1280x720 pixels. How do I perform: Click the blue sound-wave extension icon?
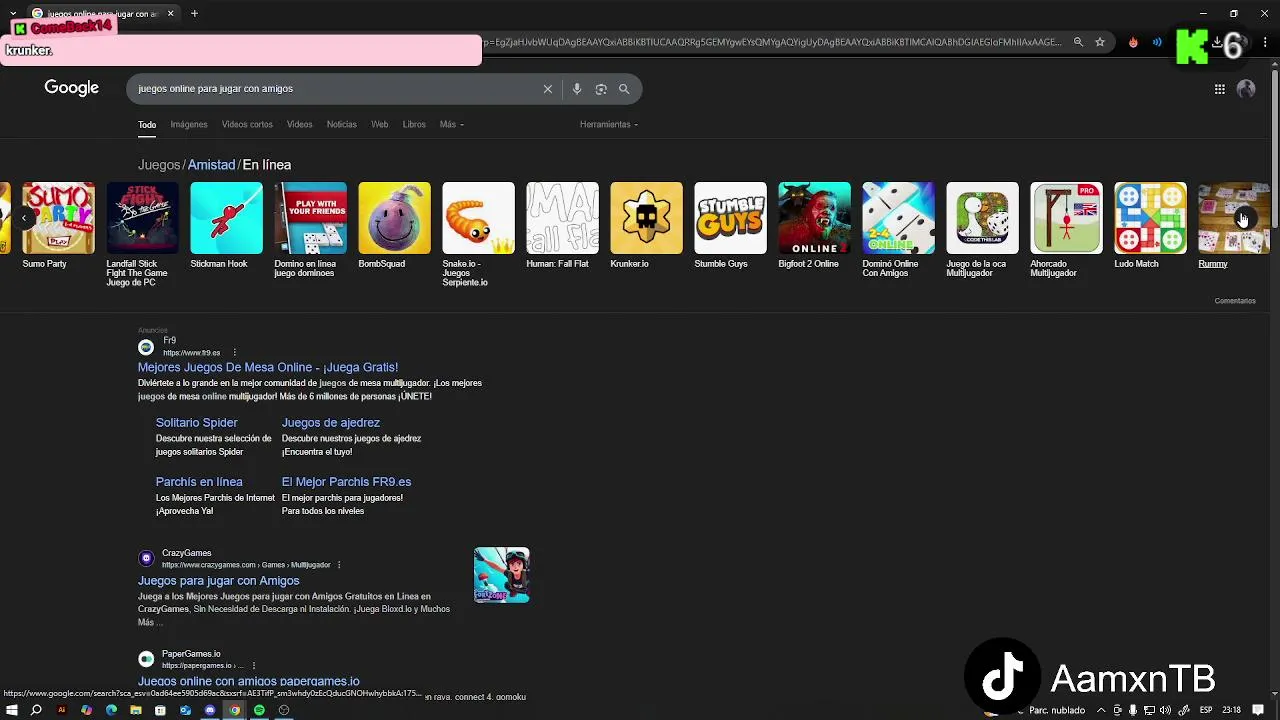[1157, 42]
